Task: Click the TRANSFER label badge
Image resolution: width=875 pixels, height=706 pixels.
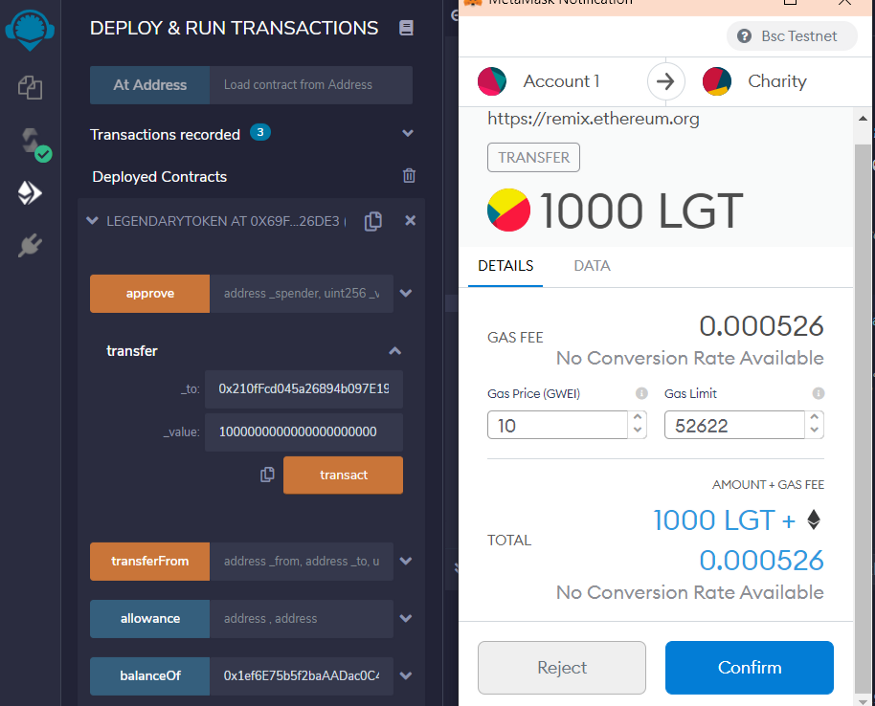Action: (x=533, y=157)
